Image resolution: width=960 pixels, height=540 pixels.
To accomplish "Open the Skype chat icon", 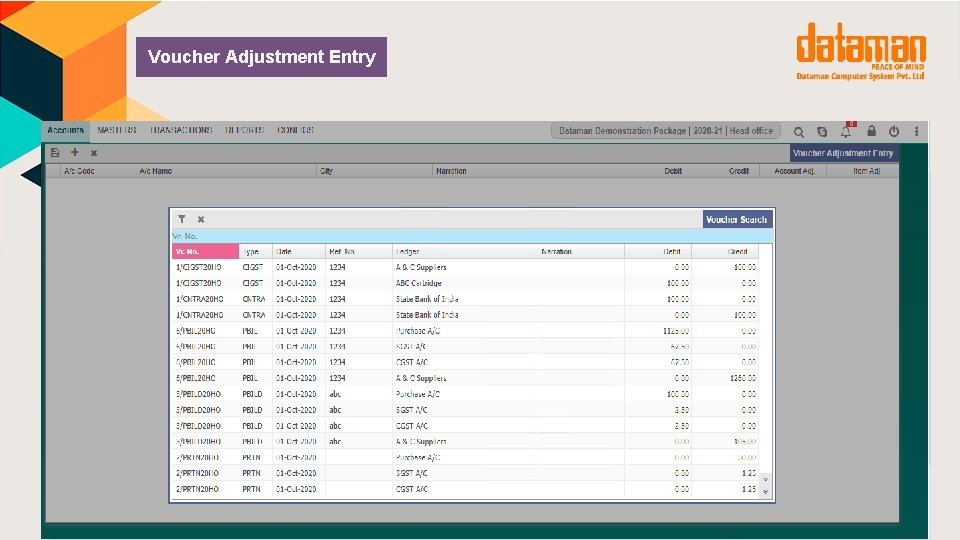I will point(822,132).
